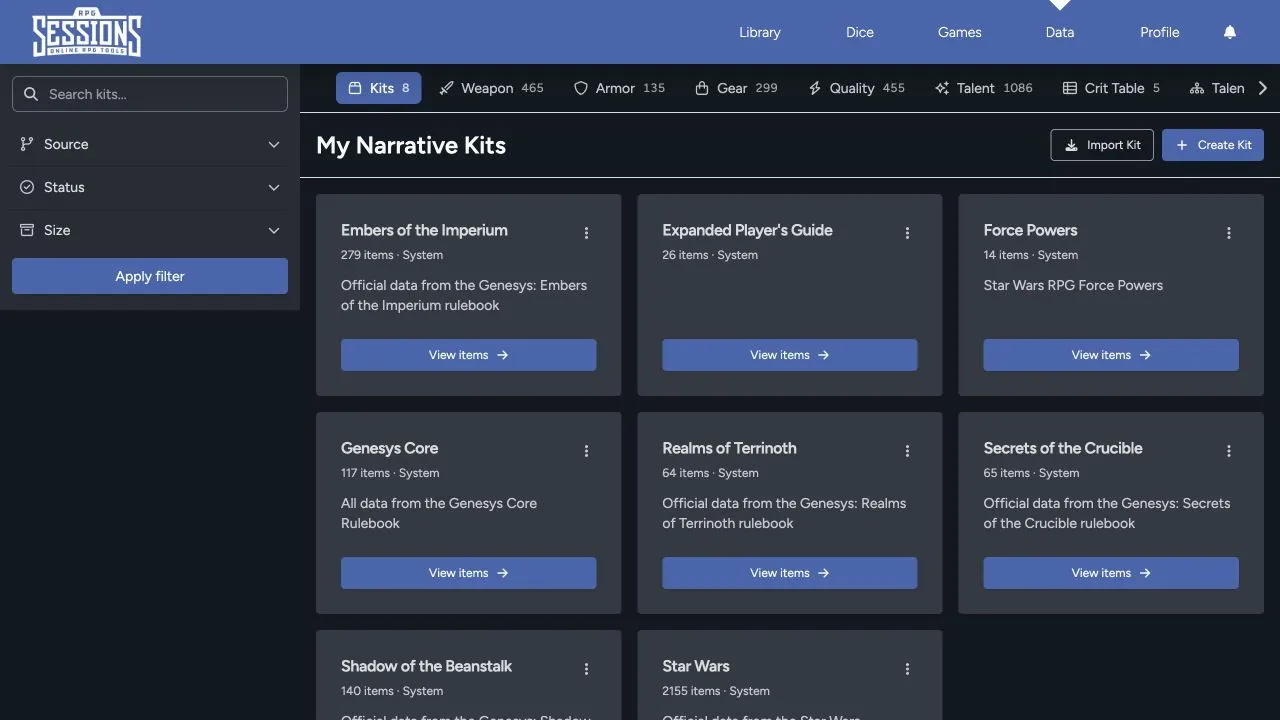Select the Kits 8 tab
Screen dimensions: 1280x720
coord(379,88)
